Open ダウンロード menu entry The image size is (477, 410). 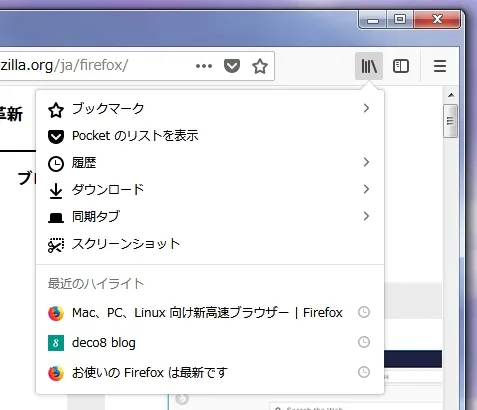[x=210, y=190]
